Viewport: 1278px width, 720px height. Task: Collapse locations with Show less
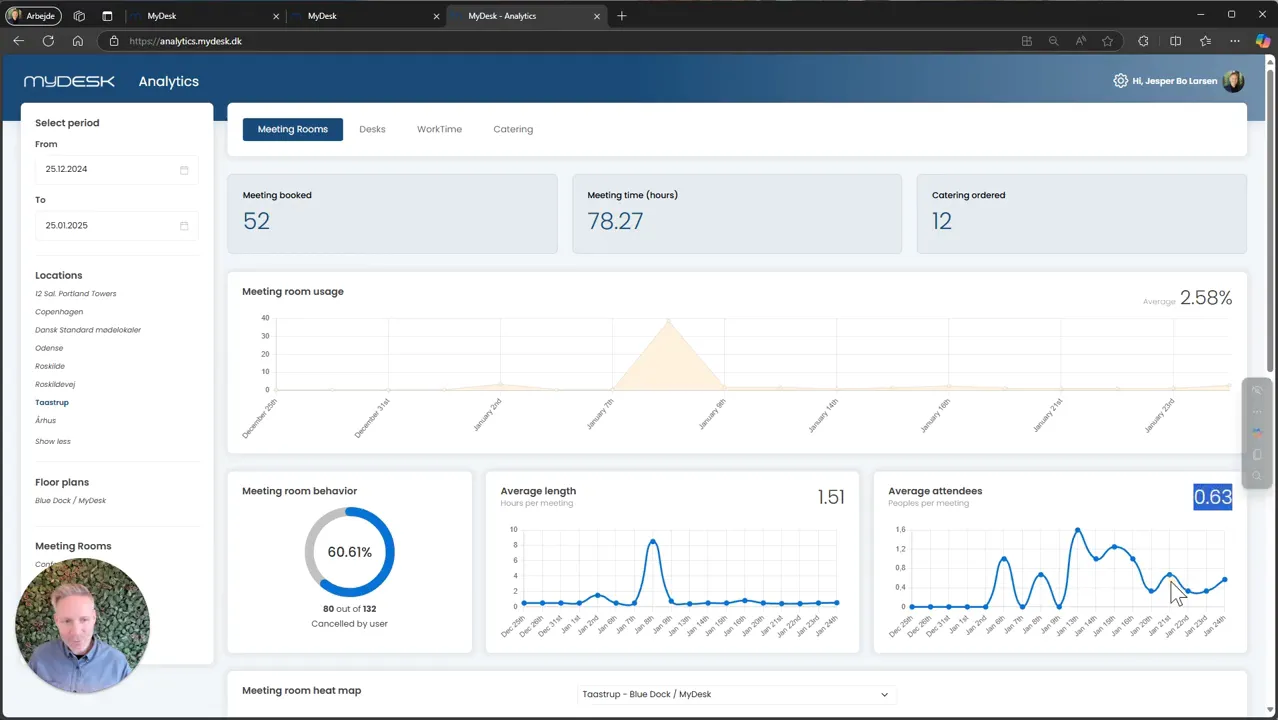coord(53,441)
